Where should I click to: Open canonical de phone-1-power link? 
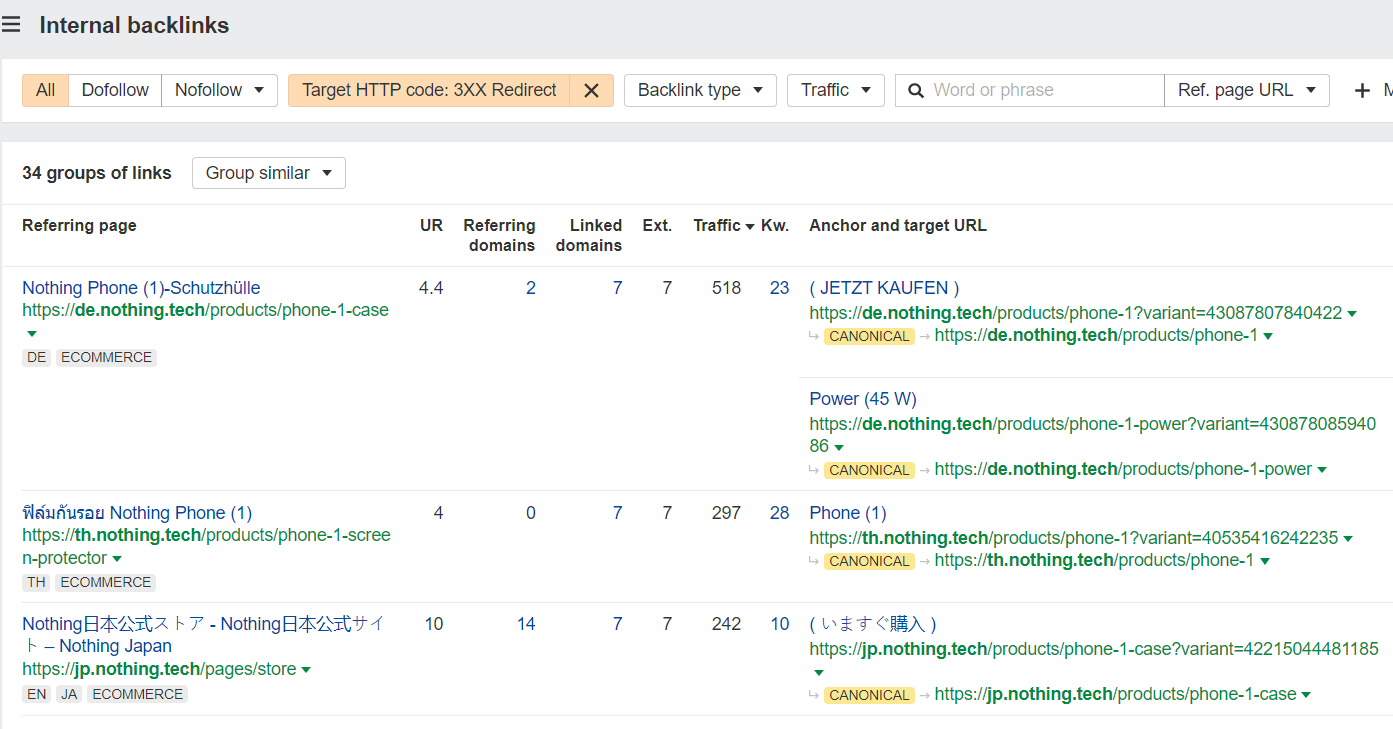(x=1123, y=470)
